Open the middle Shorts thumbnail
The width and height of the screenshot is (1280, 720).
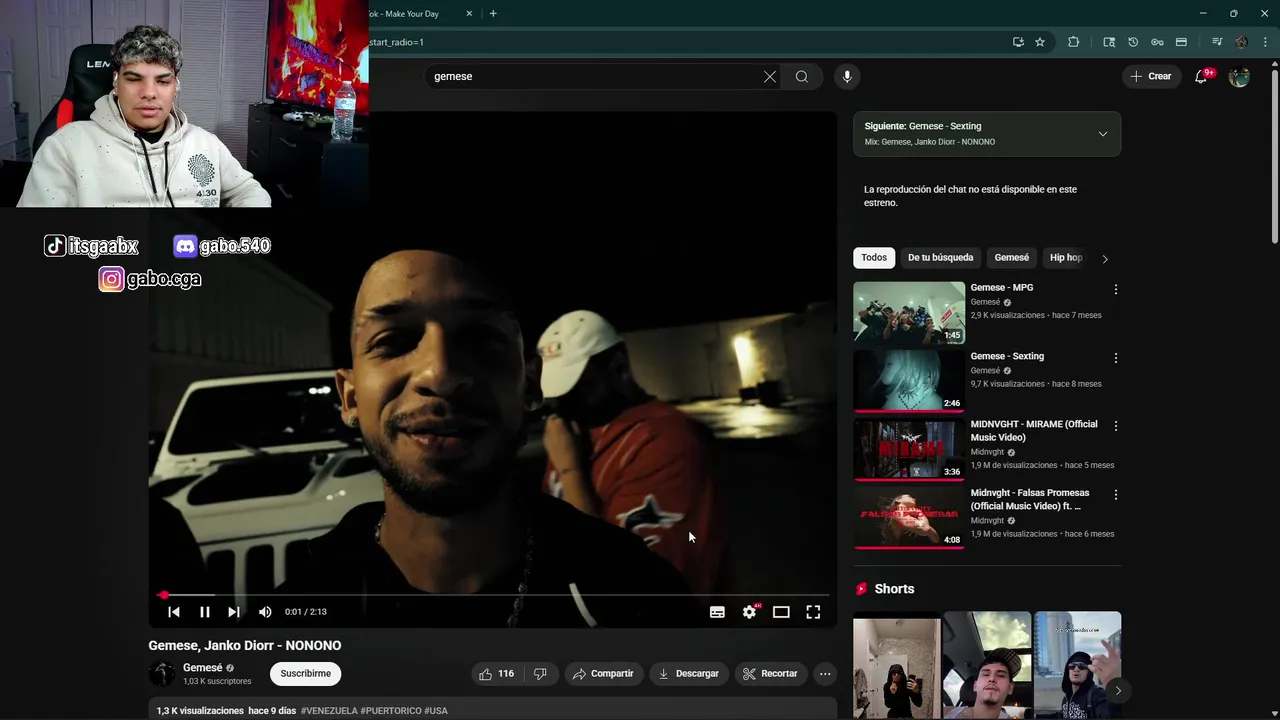(x=987, y=665)
